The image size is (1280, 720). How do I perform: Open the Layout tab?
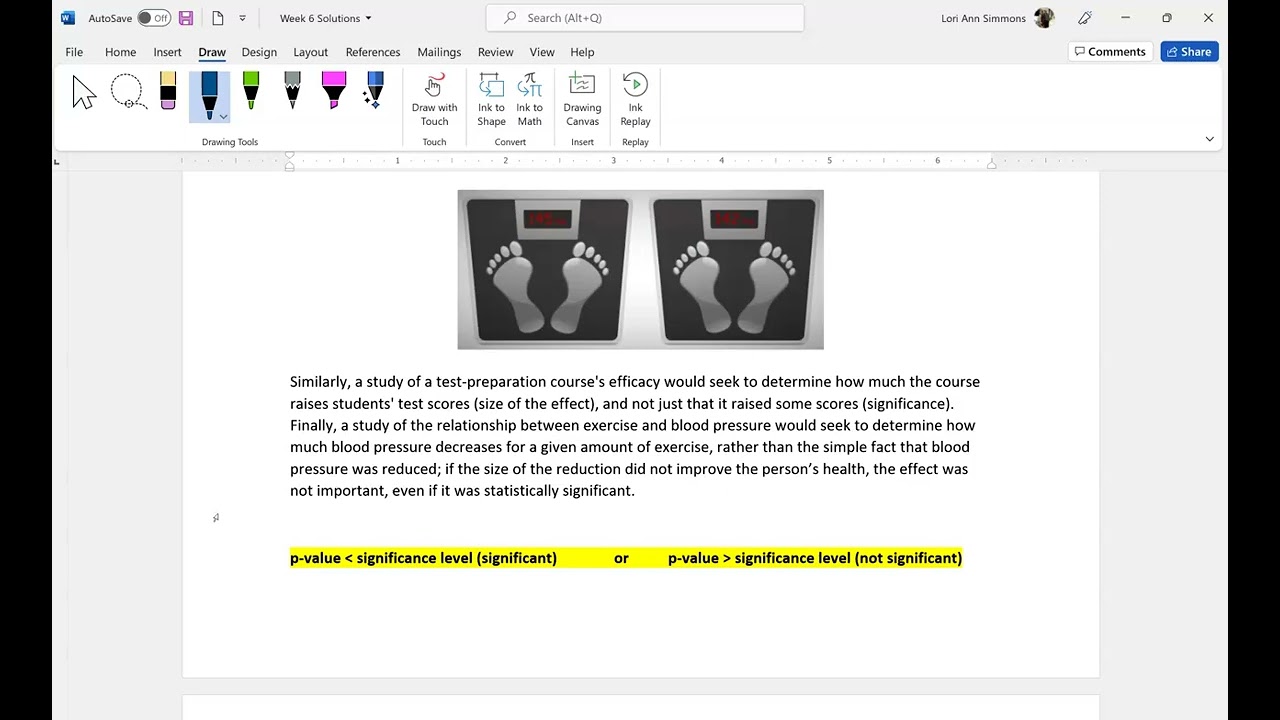click(x=310, y=52)
